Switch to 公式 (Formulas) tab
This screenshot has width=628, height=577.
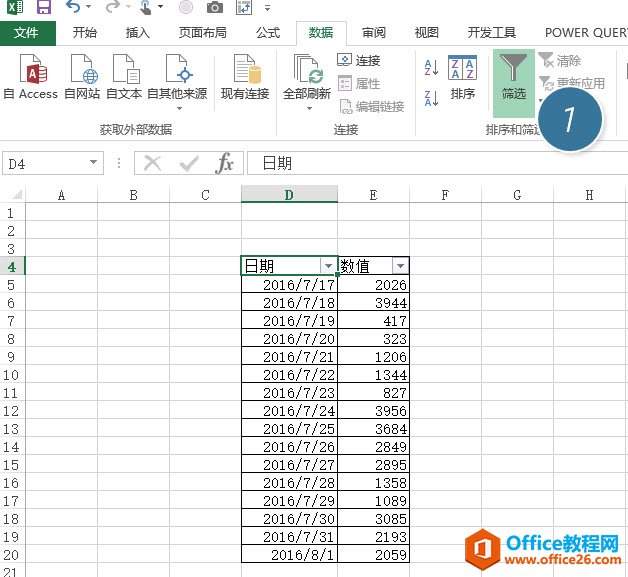click(x=268, y=32)
